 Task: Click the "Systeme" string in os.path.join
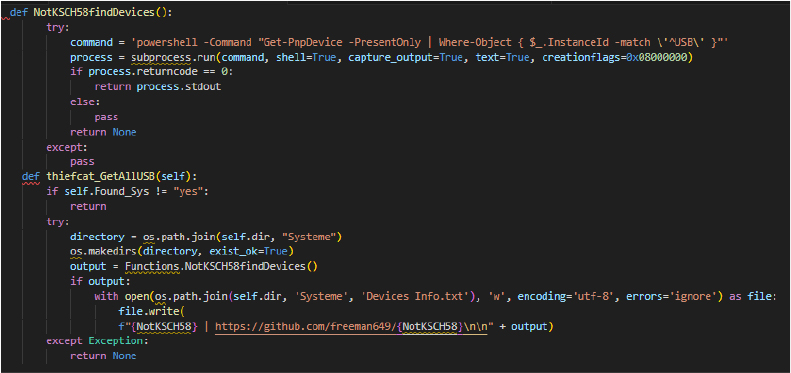coord(315,237)
